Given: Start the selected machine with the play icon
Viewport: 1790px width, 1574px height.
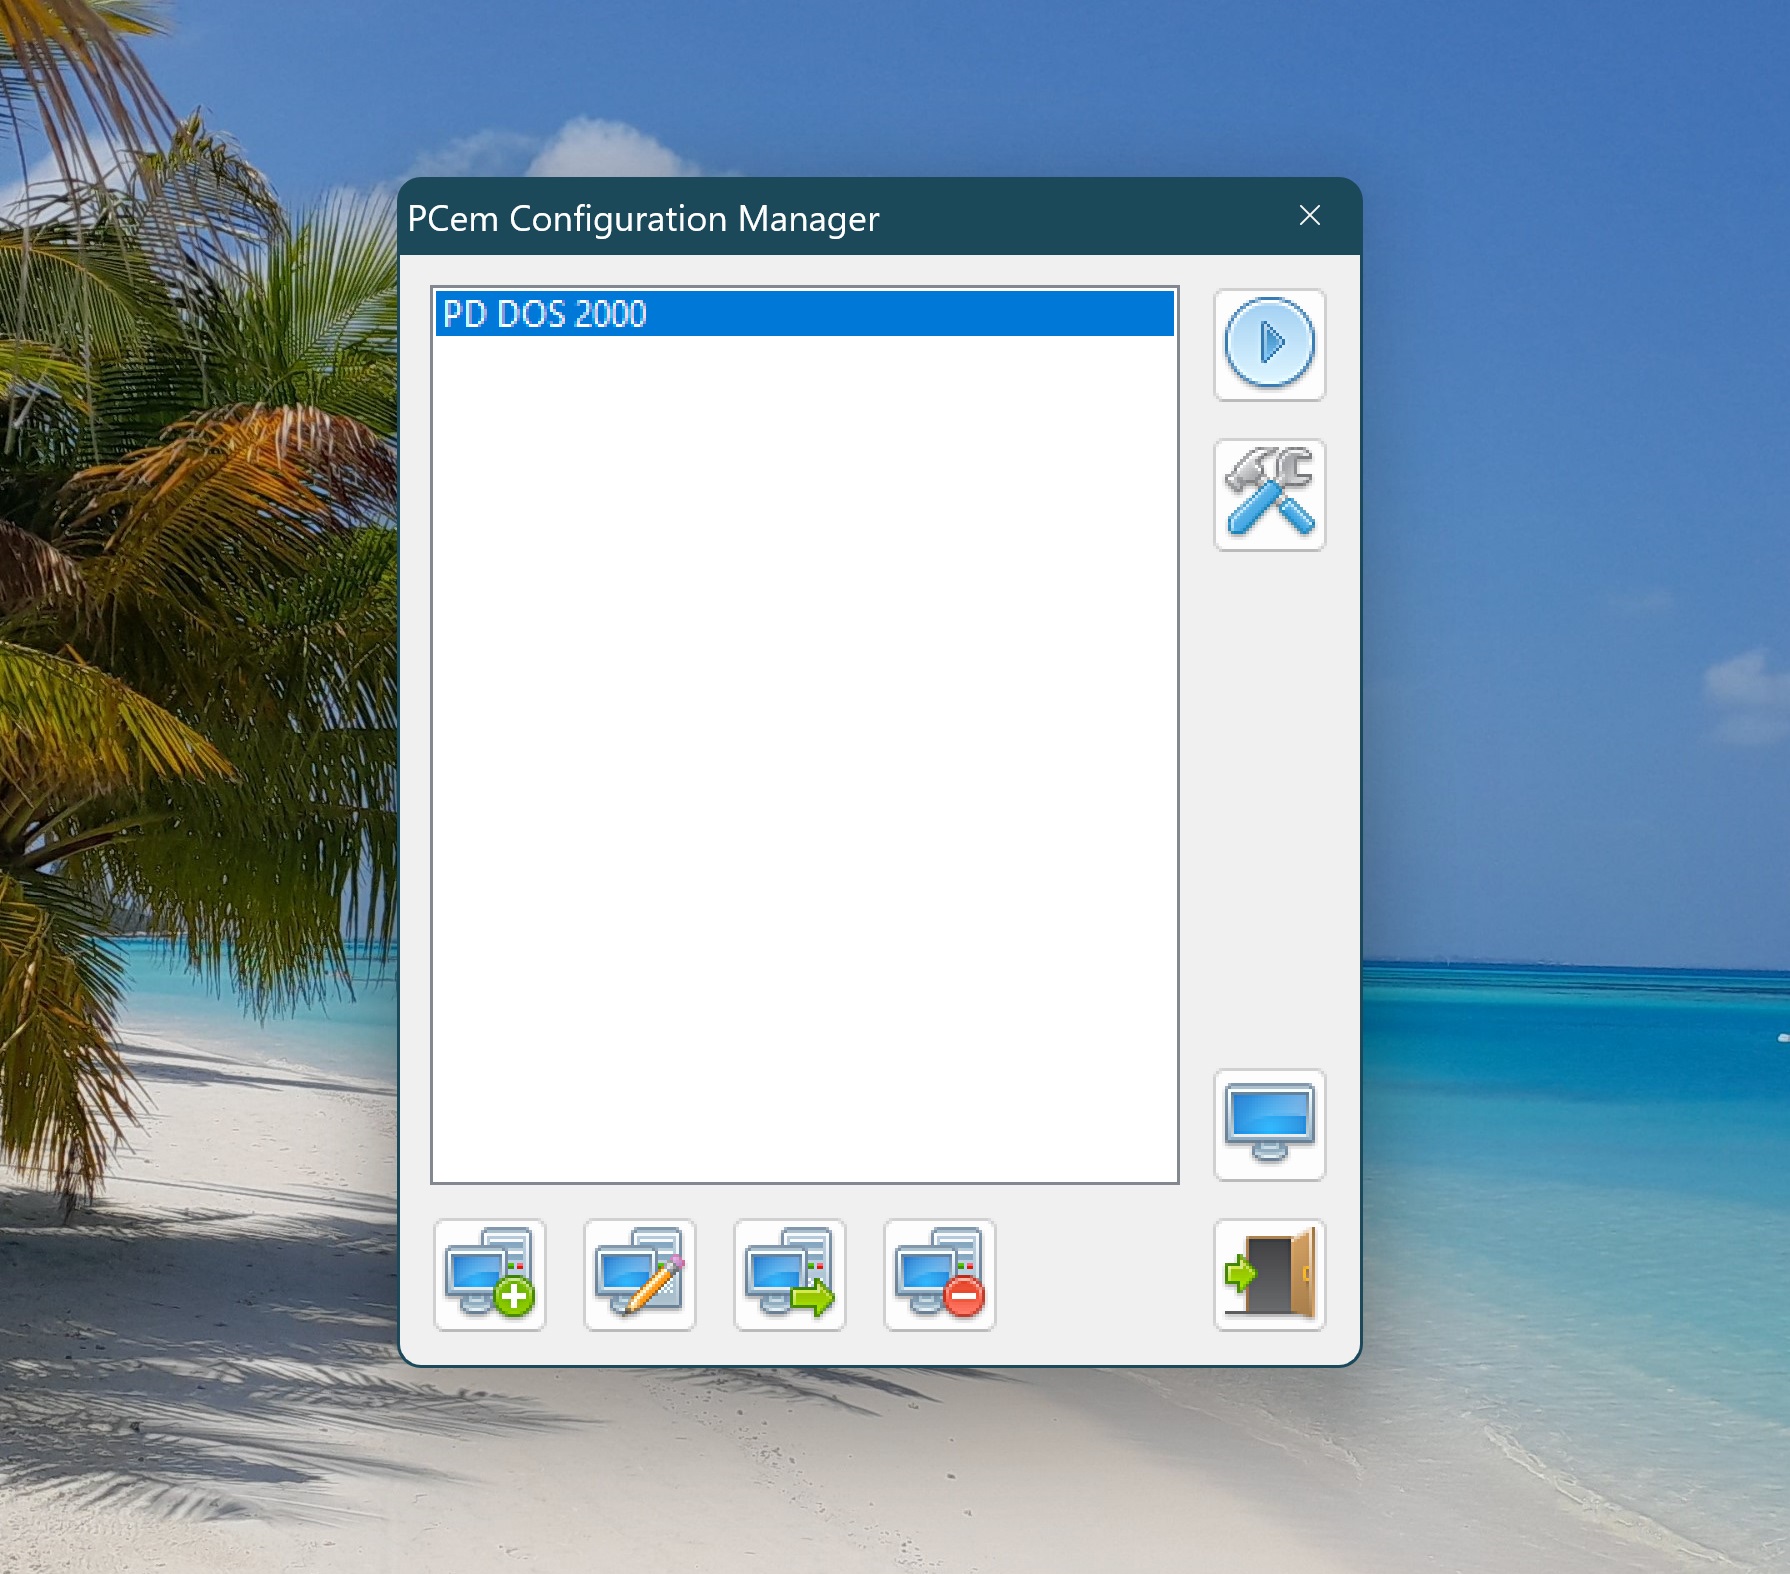Looking at the screenshot, I should pos(1269,345).
